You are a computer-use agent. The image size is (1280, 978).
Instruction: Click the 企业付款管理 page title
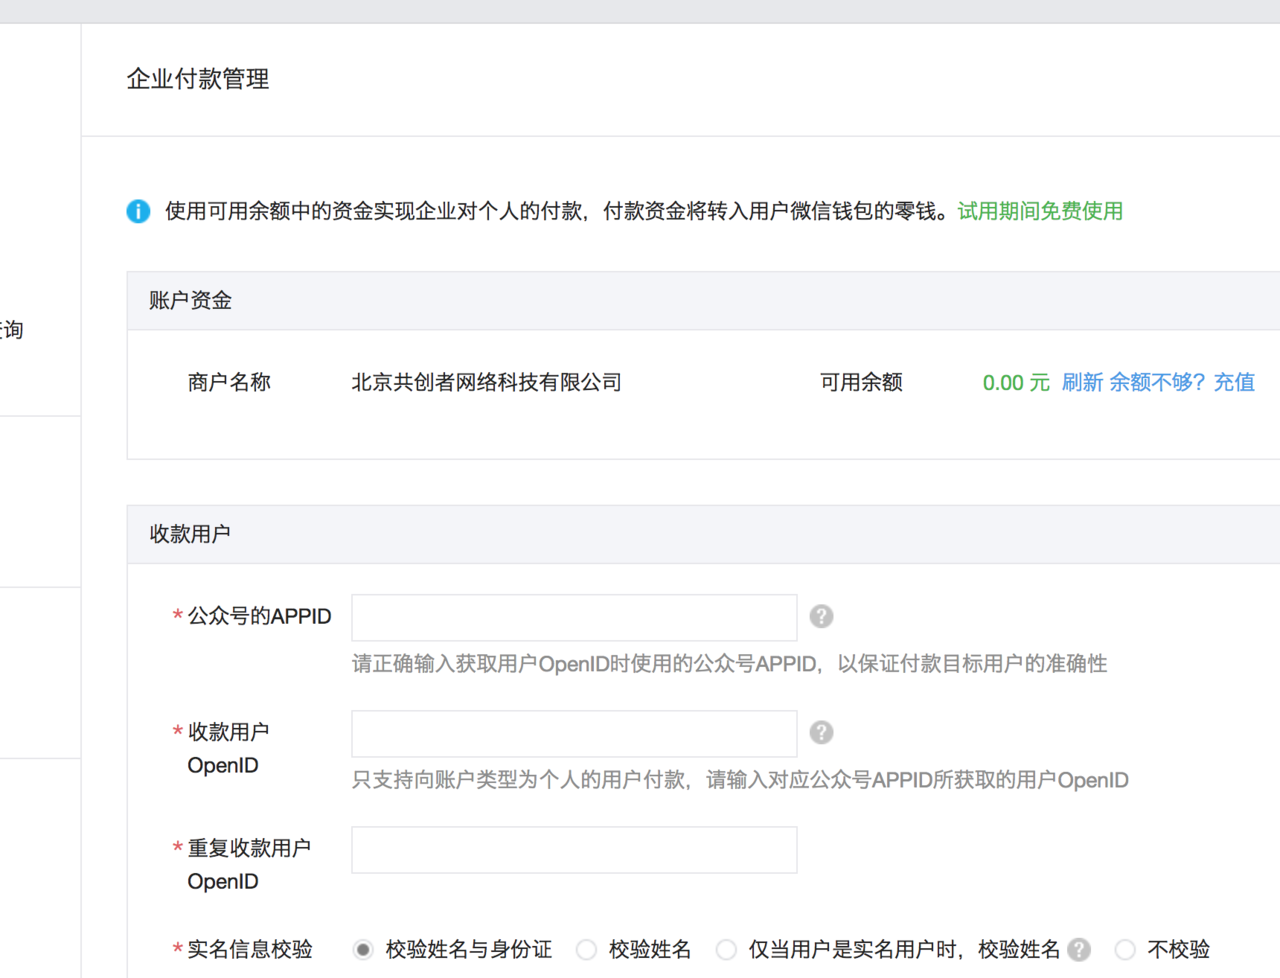click(x=198, y=79)
